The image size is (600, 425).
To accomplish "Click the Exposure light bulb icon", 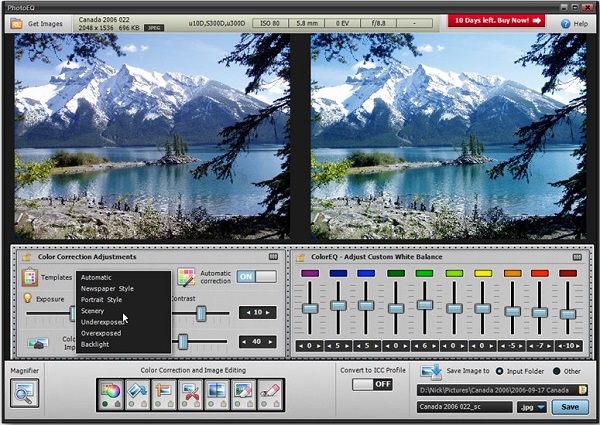I will 29,298.
